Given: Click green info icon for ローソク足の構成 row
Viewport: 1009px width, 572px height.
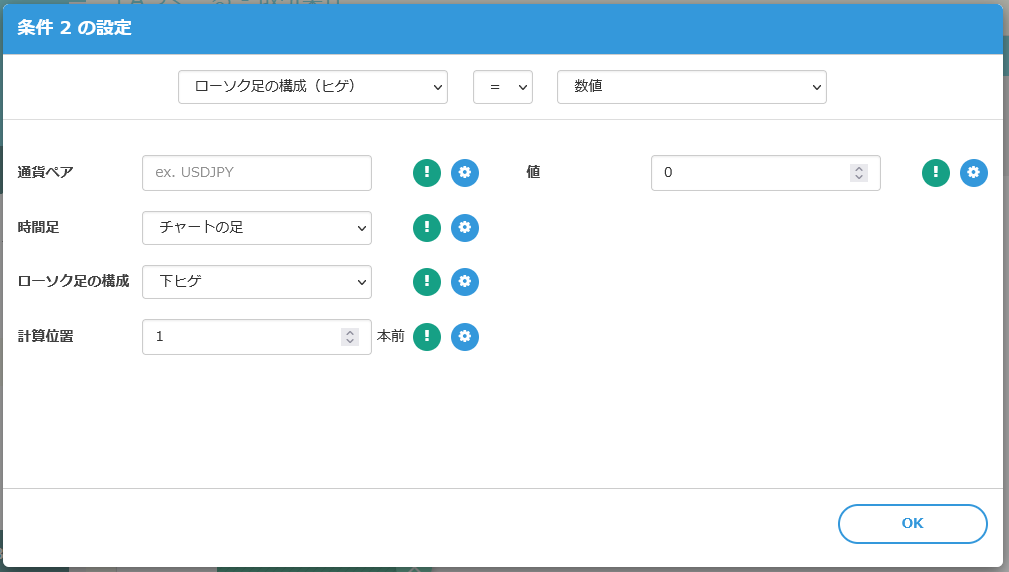Looking at the screenshot, I should [x=427, y=282].
